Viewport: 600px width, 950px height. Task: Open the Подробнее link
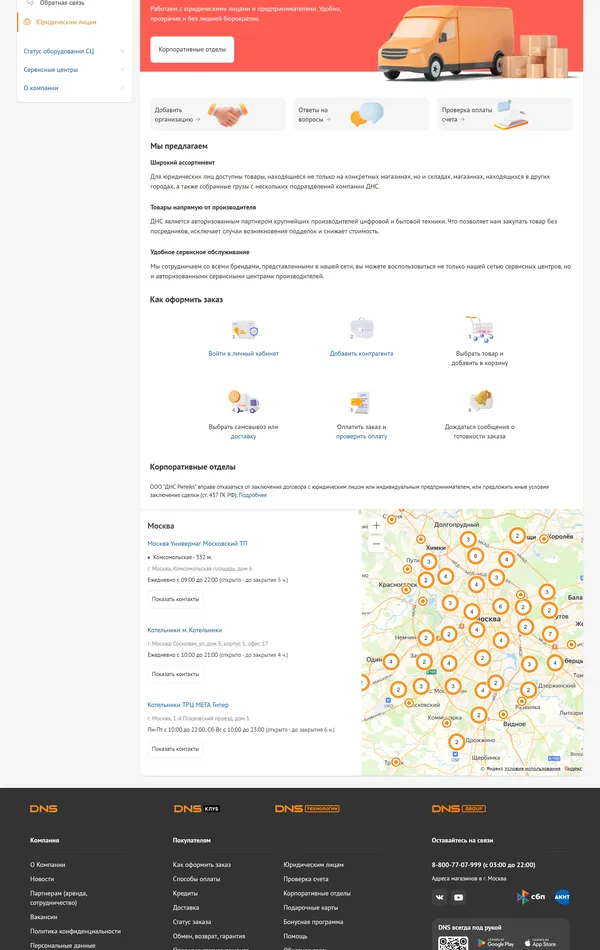(x=253, y=495)
